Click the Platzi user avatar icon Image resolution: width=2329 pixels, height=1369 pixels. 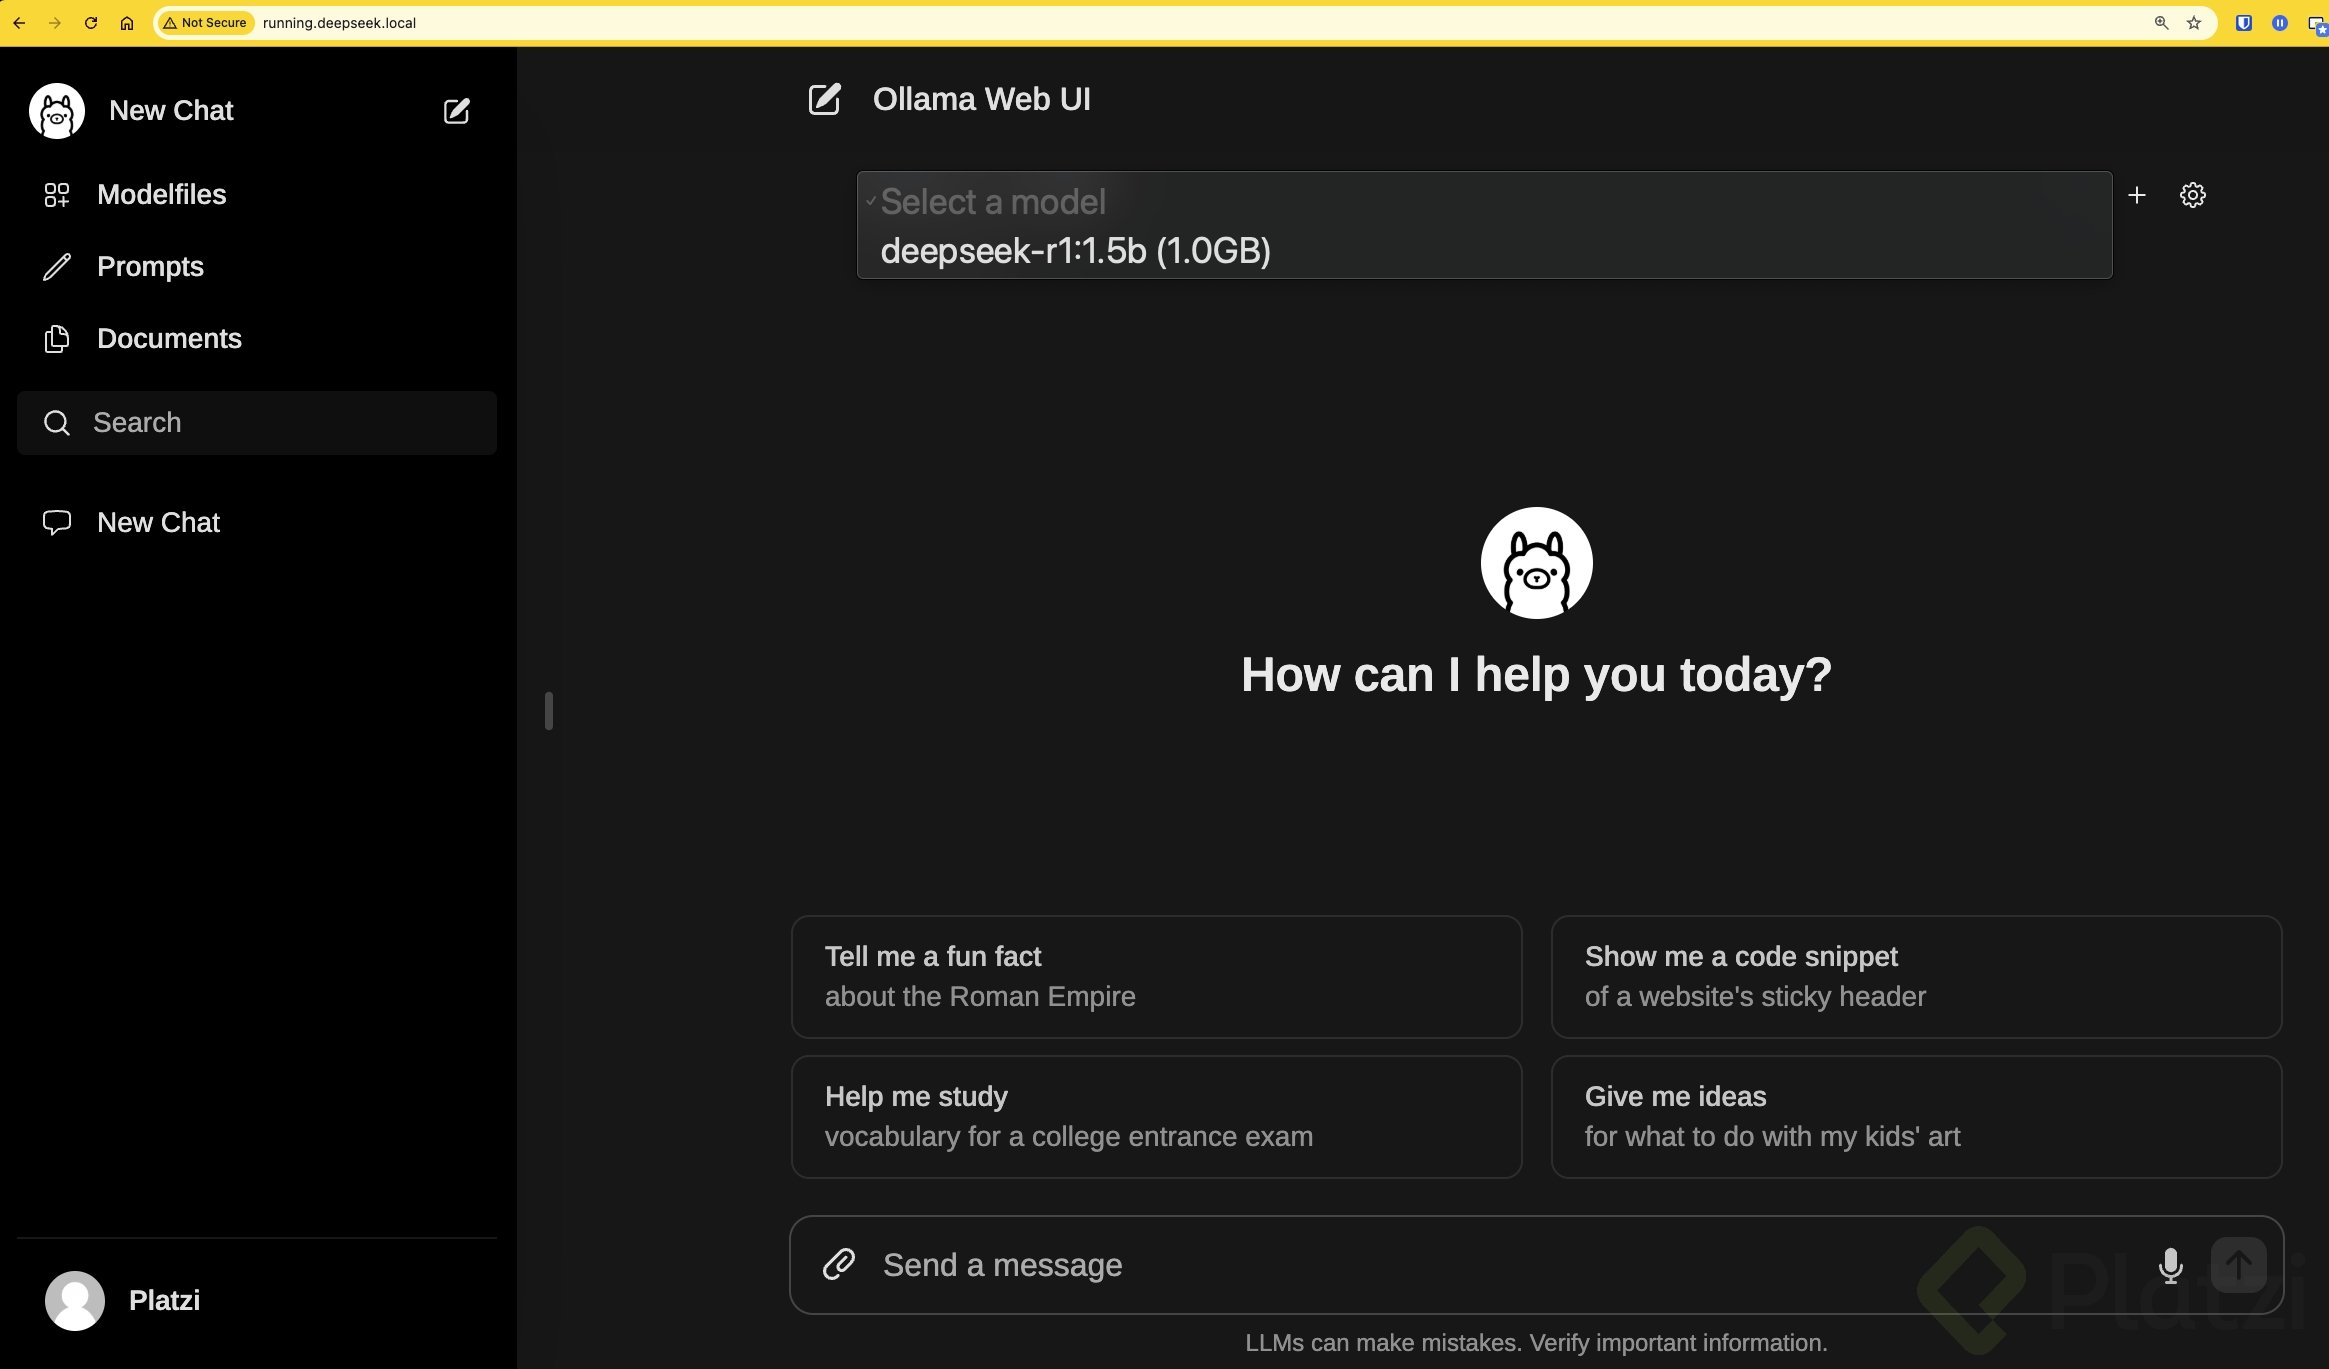tap(75, 1301)
